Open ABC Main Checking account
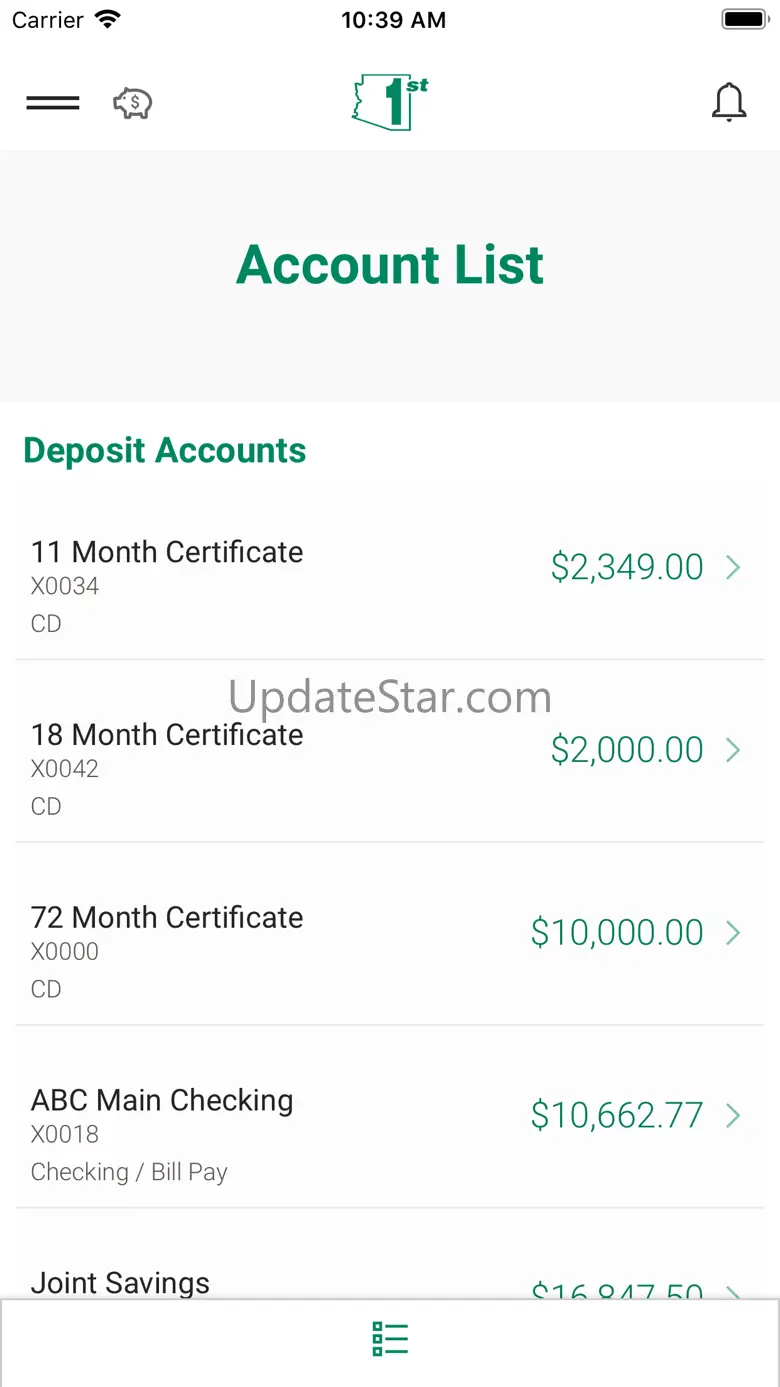The height and width of the screenshot is (1387, 780). tap(390, 1117)
